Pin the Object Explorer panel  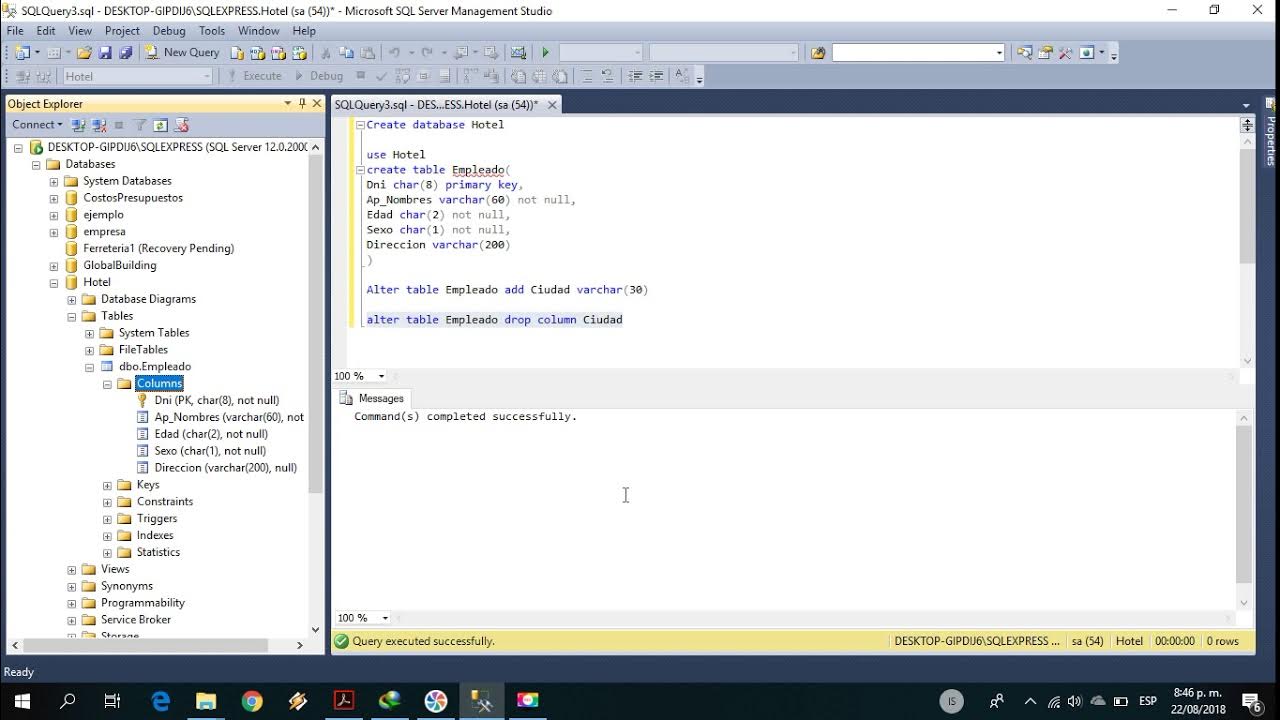303,103
